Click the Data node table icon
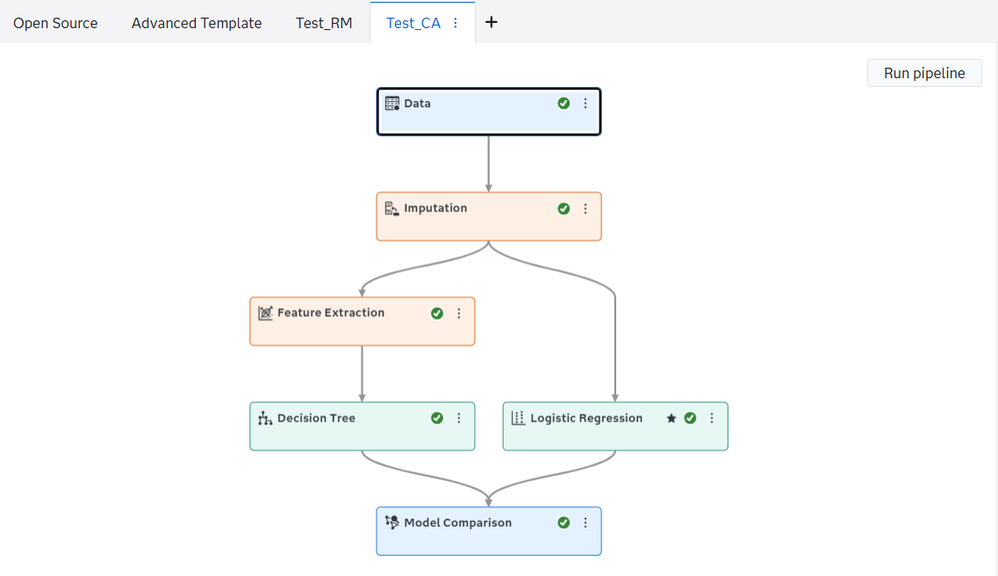 click(392, 104)
